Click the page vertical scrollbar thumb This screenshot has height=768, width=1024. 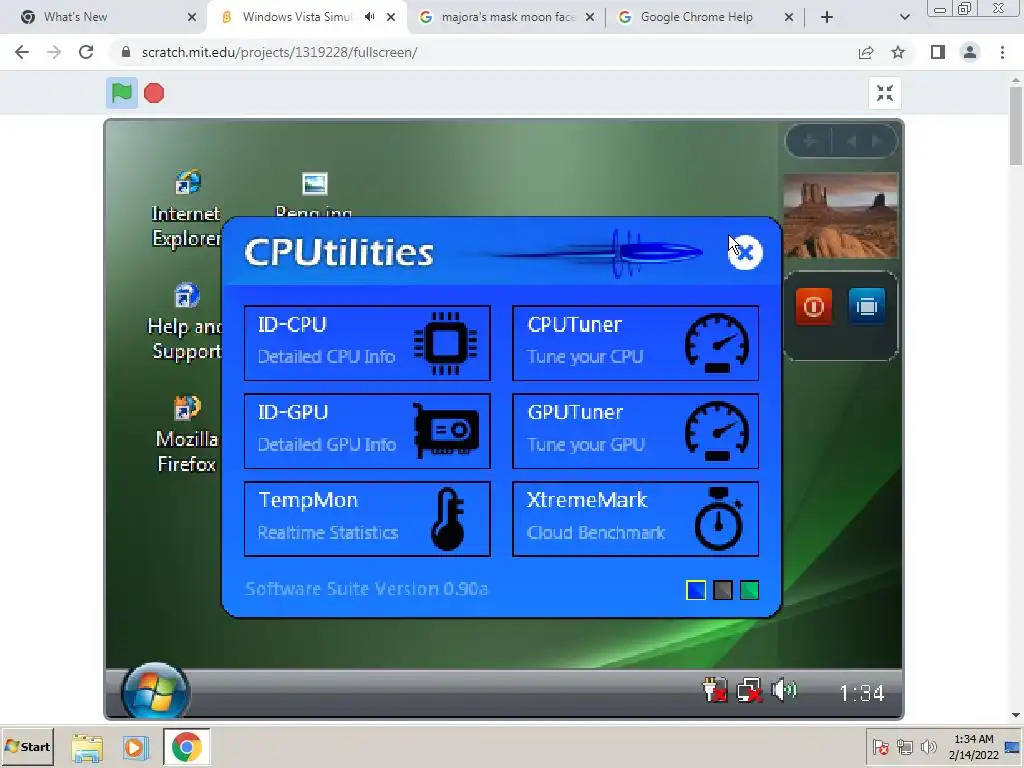pyautogui.click(x=1016, y=125)
